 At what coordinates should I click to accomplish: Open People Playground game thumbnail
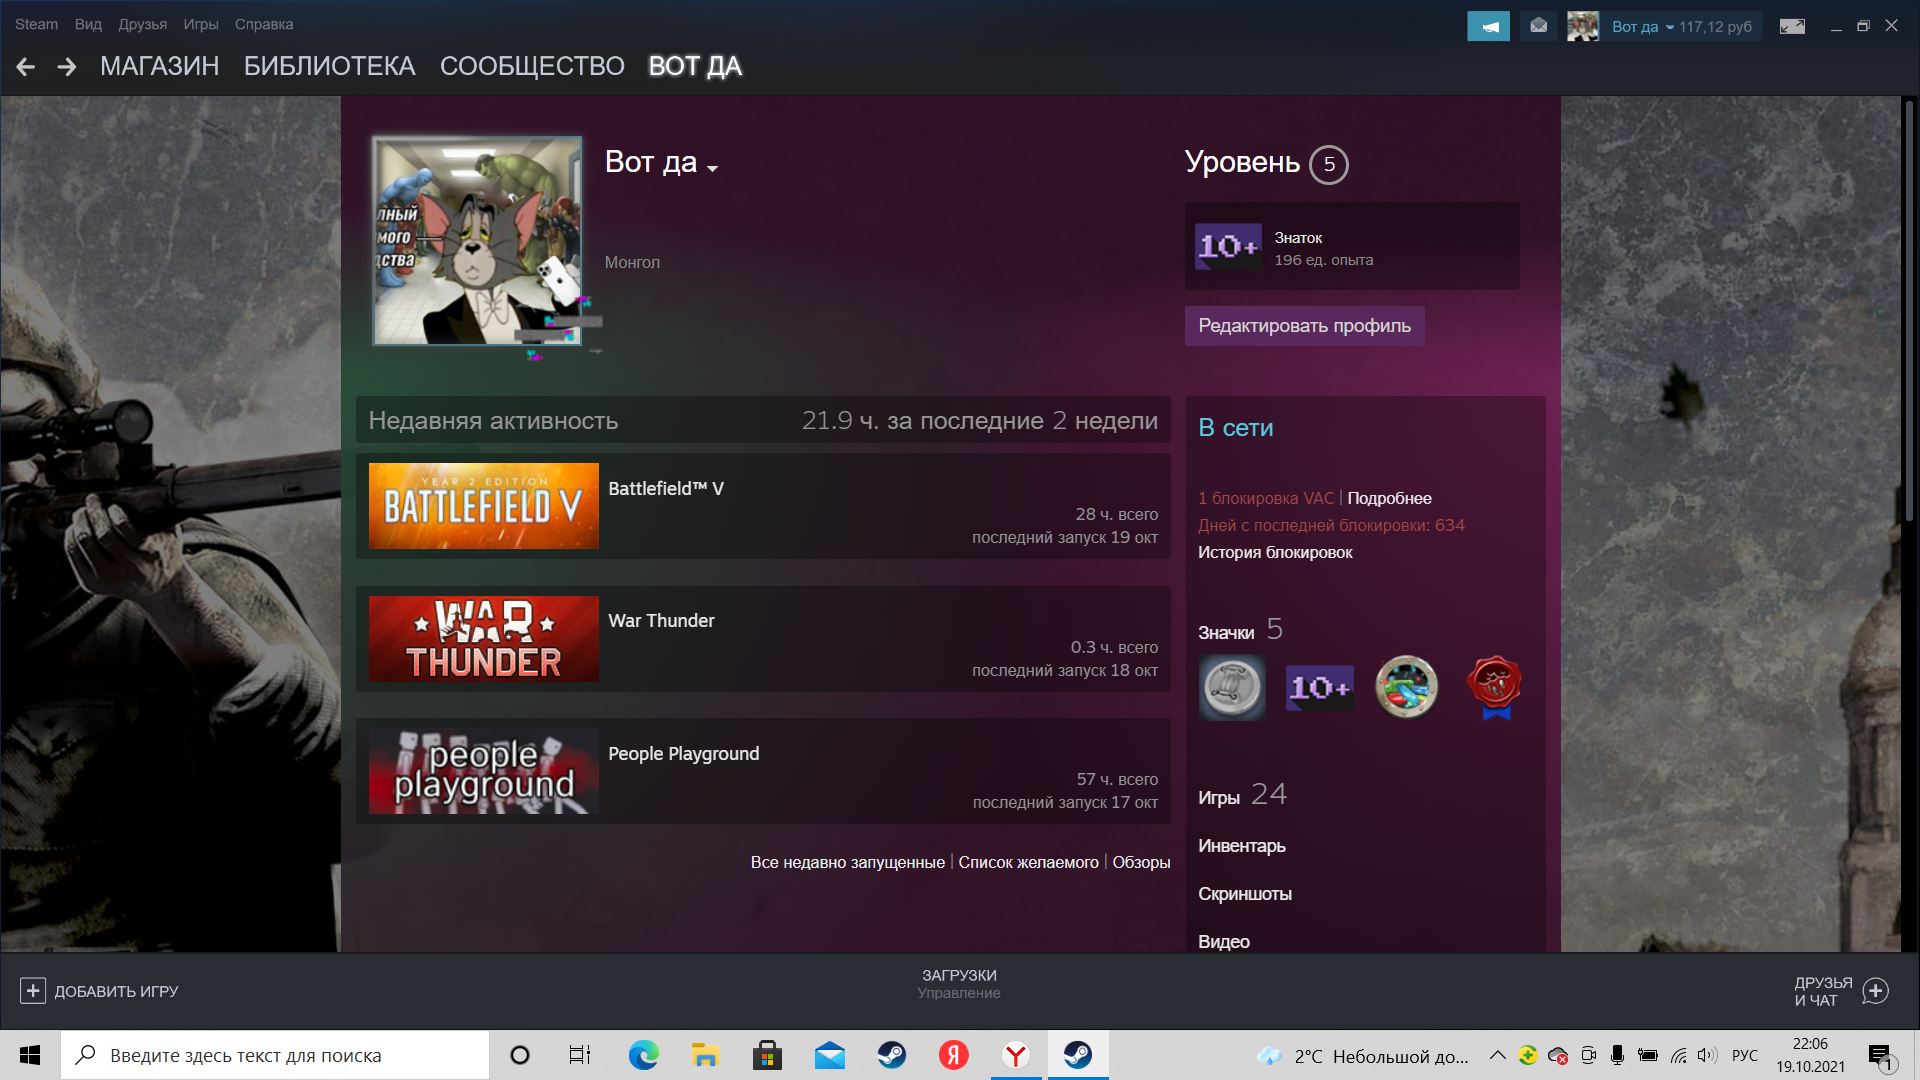coord(484,771)
